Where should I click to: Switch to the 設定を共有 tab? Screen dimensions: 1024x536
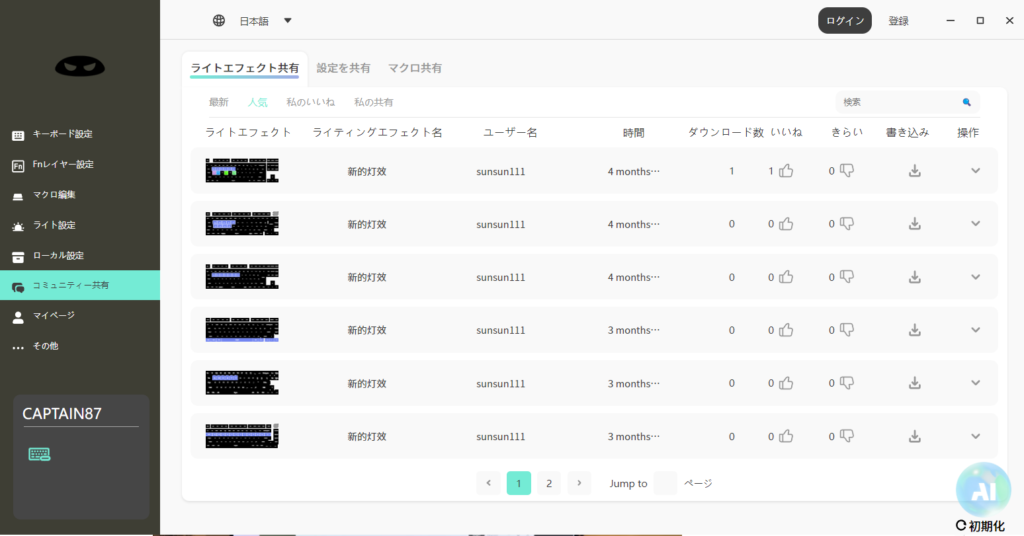tap(343, 68)
